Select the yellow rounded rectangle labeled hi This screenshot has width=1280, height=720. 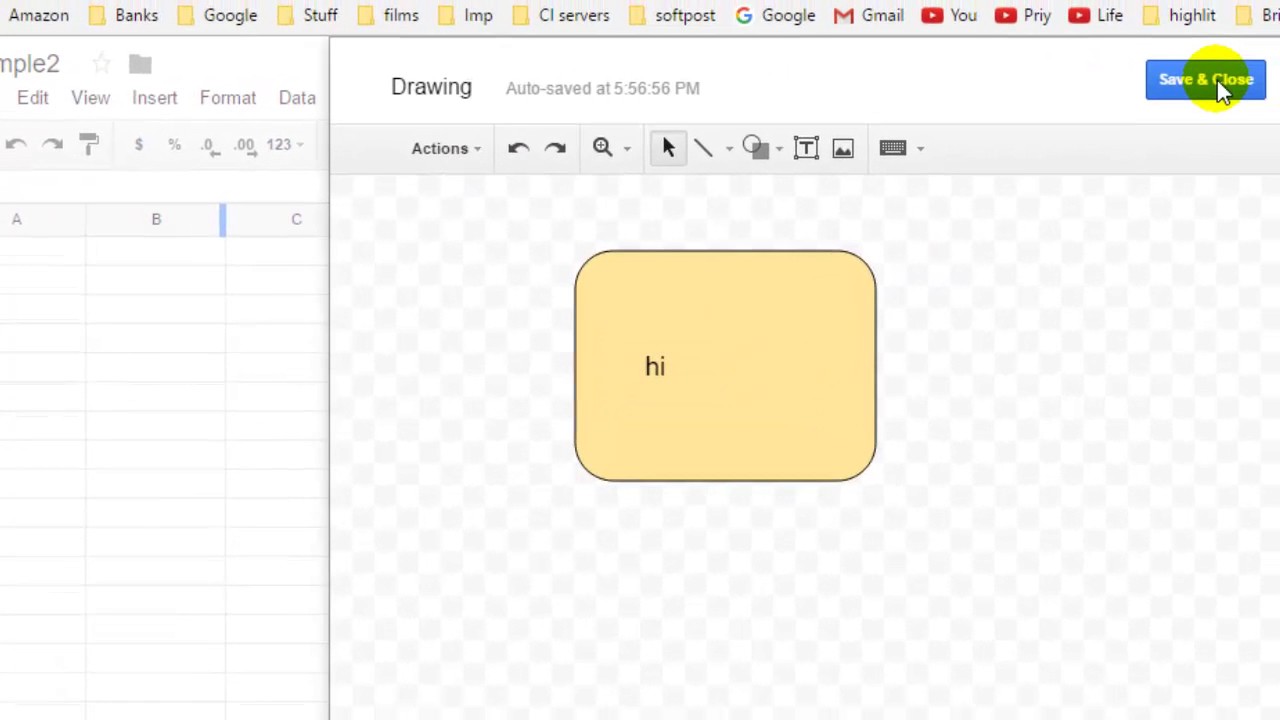724,365
